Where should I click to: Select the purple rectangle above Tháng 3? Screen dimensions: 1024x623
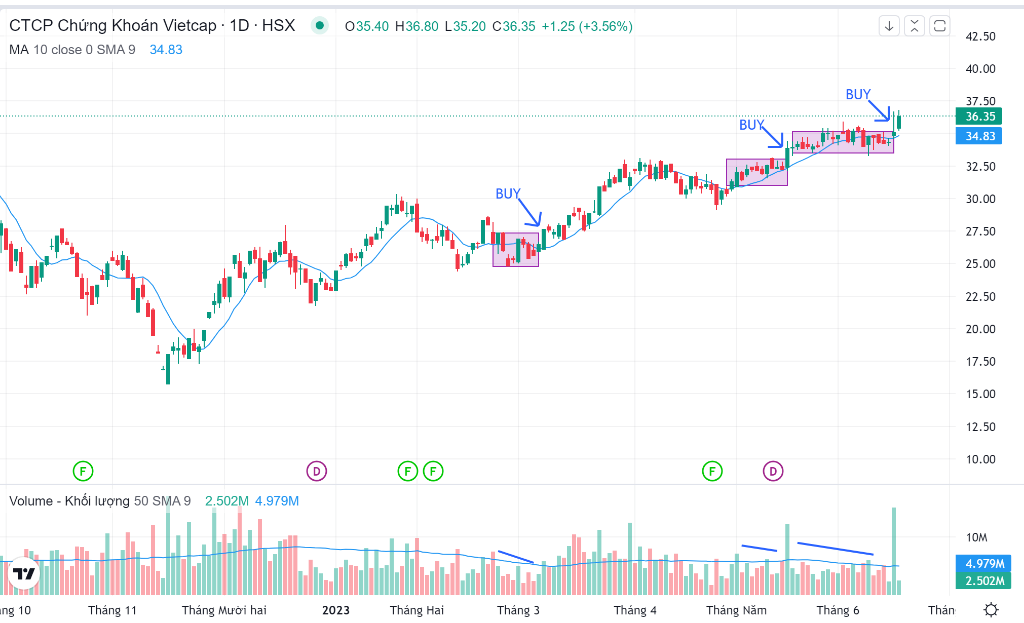(515, 250)
